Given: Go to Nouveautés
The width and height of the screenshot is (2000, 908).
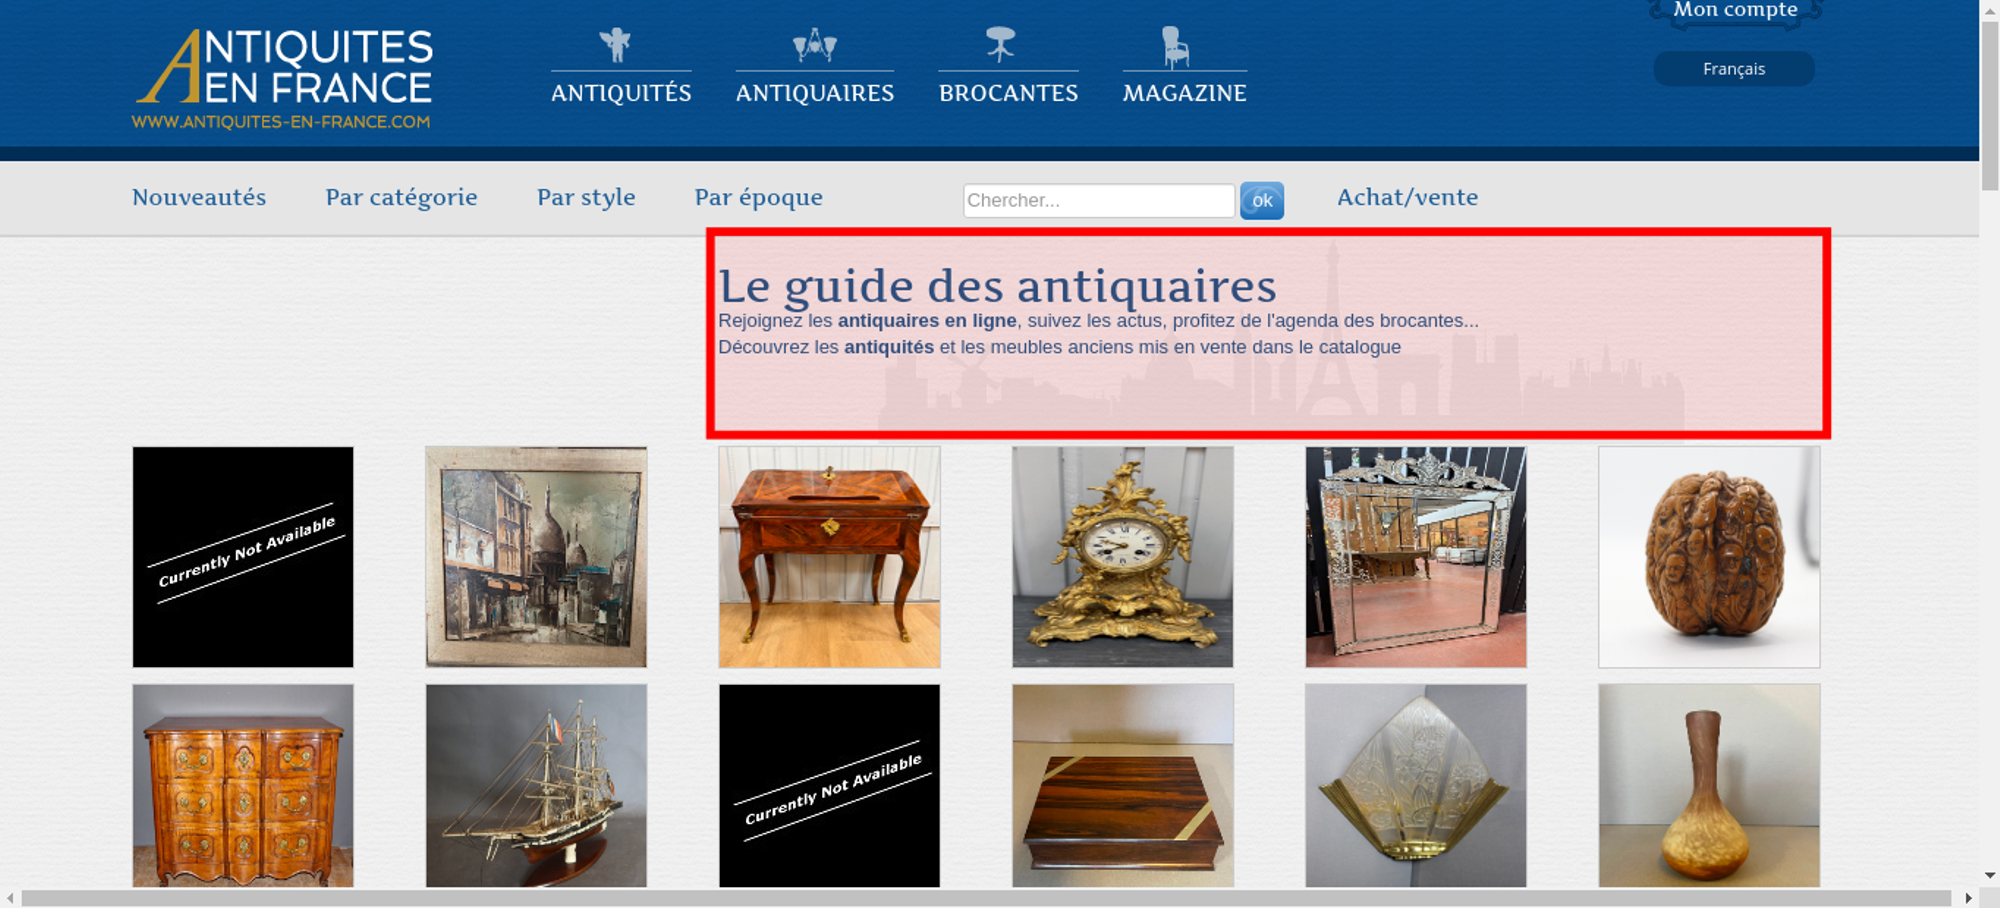Looking at the screenshot, I should click(x=199, y=197).
